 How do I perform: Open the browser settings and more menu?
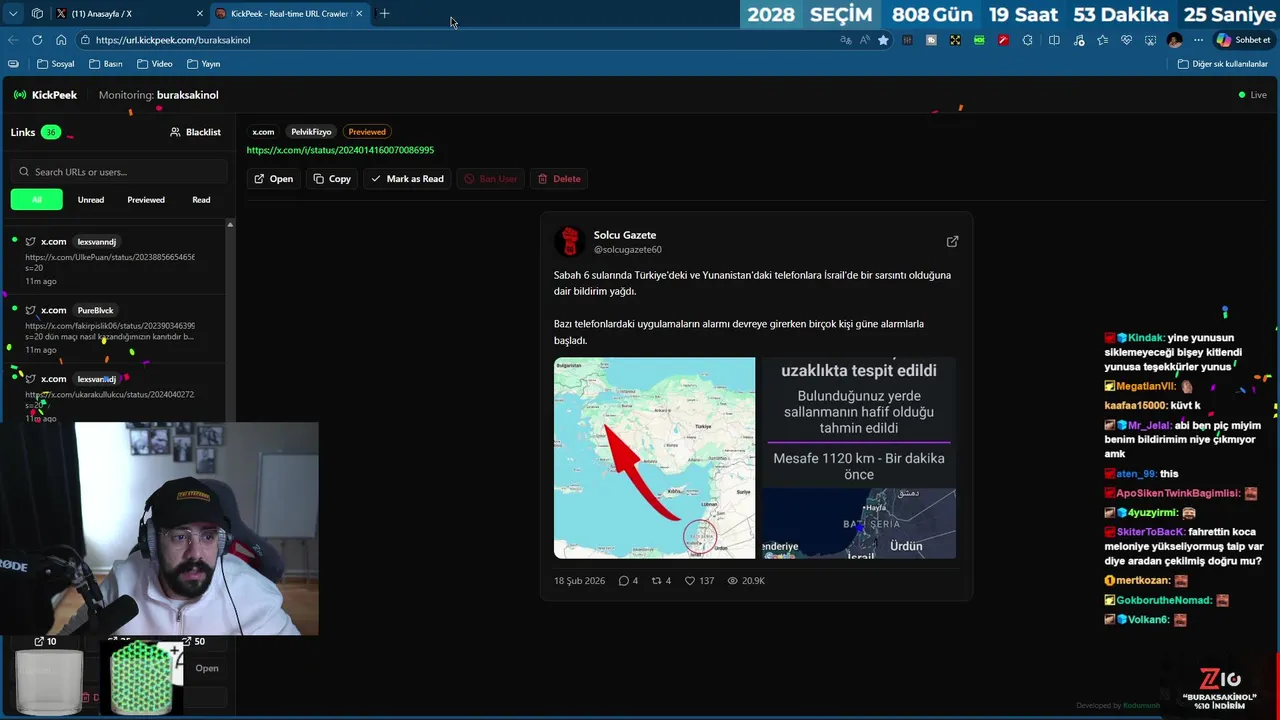pos(1198,40)
